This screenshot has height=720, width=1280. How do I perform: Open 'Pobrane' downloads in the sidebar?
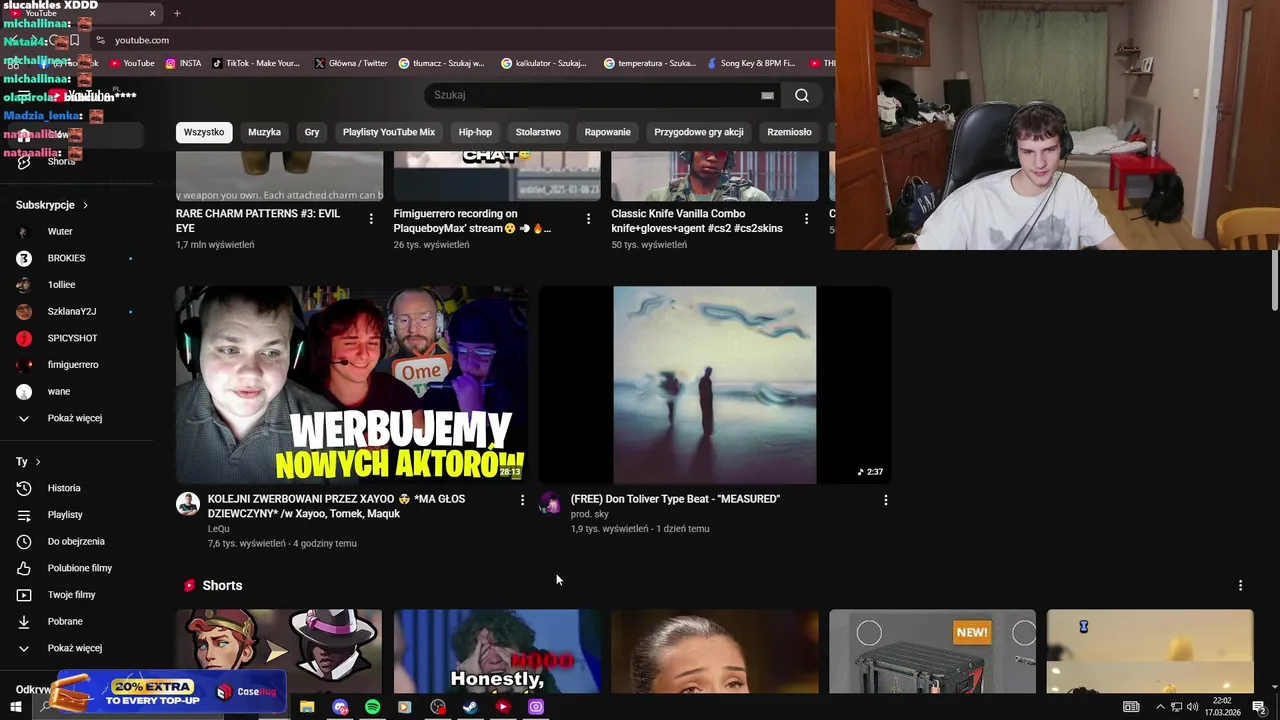pyautogui.click(x=65, y=621)
